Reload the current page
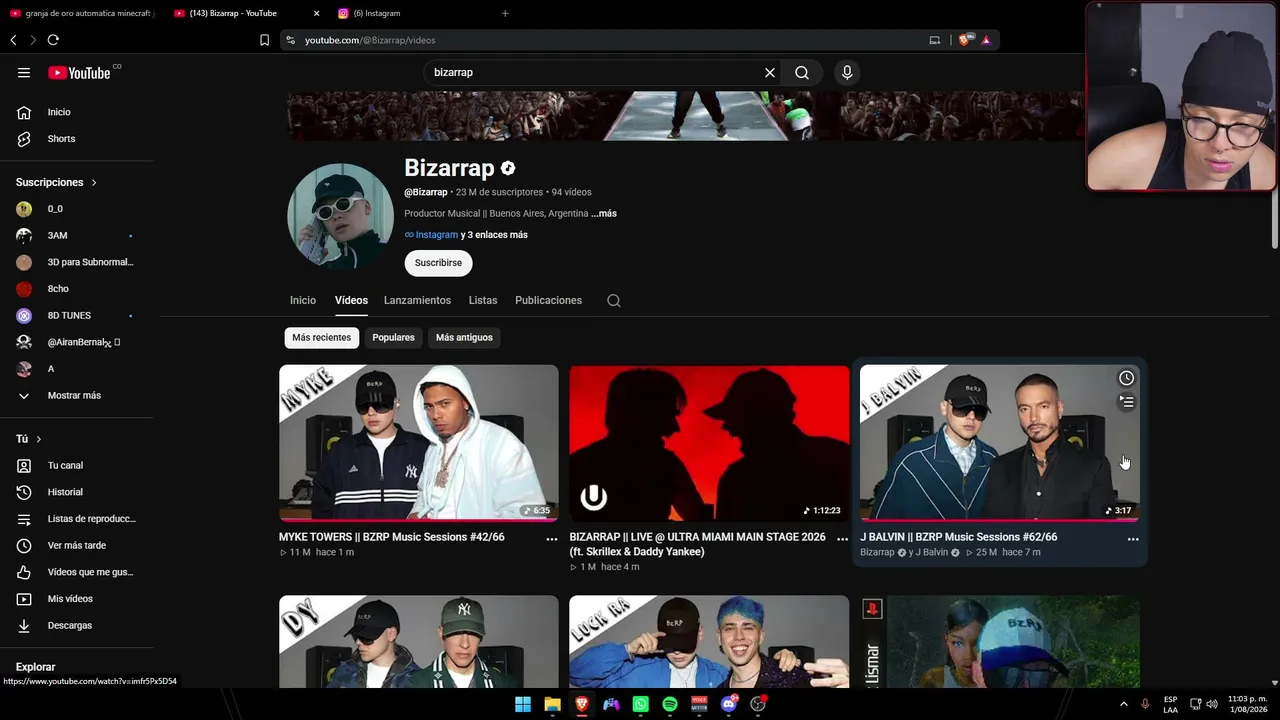 (53, 40)
